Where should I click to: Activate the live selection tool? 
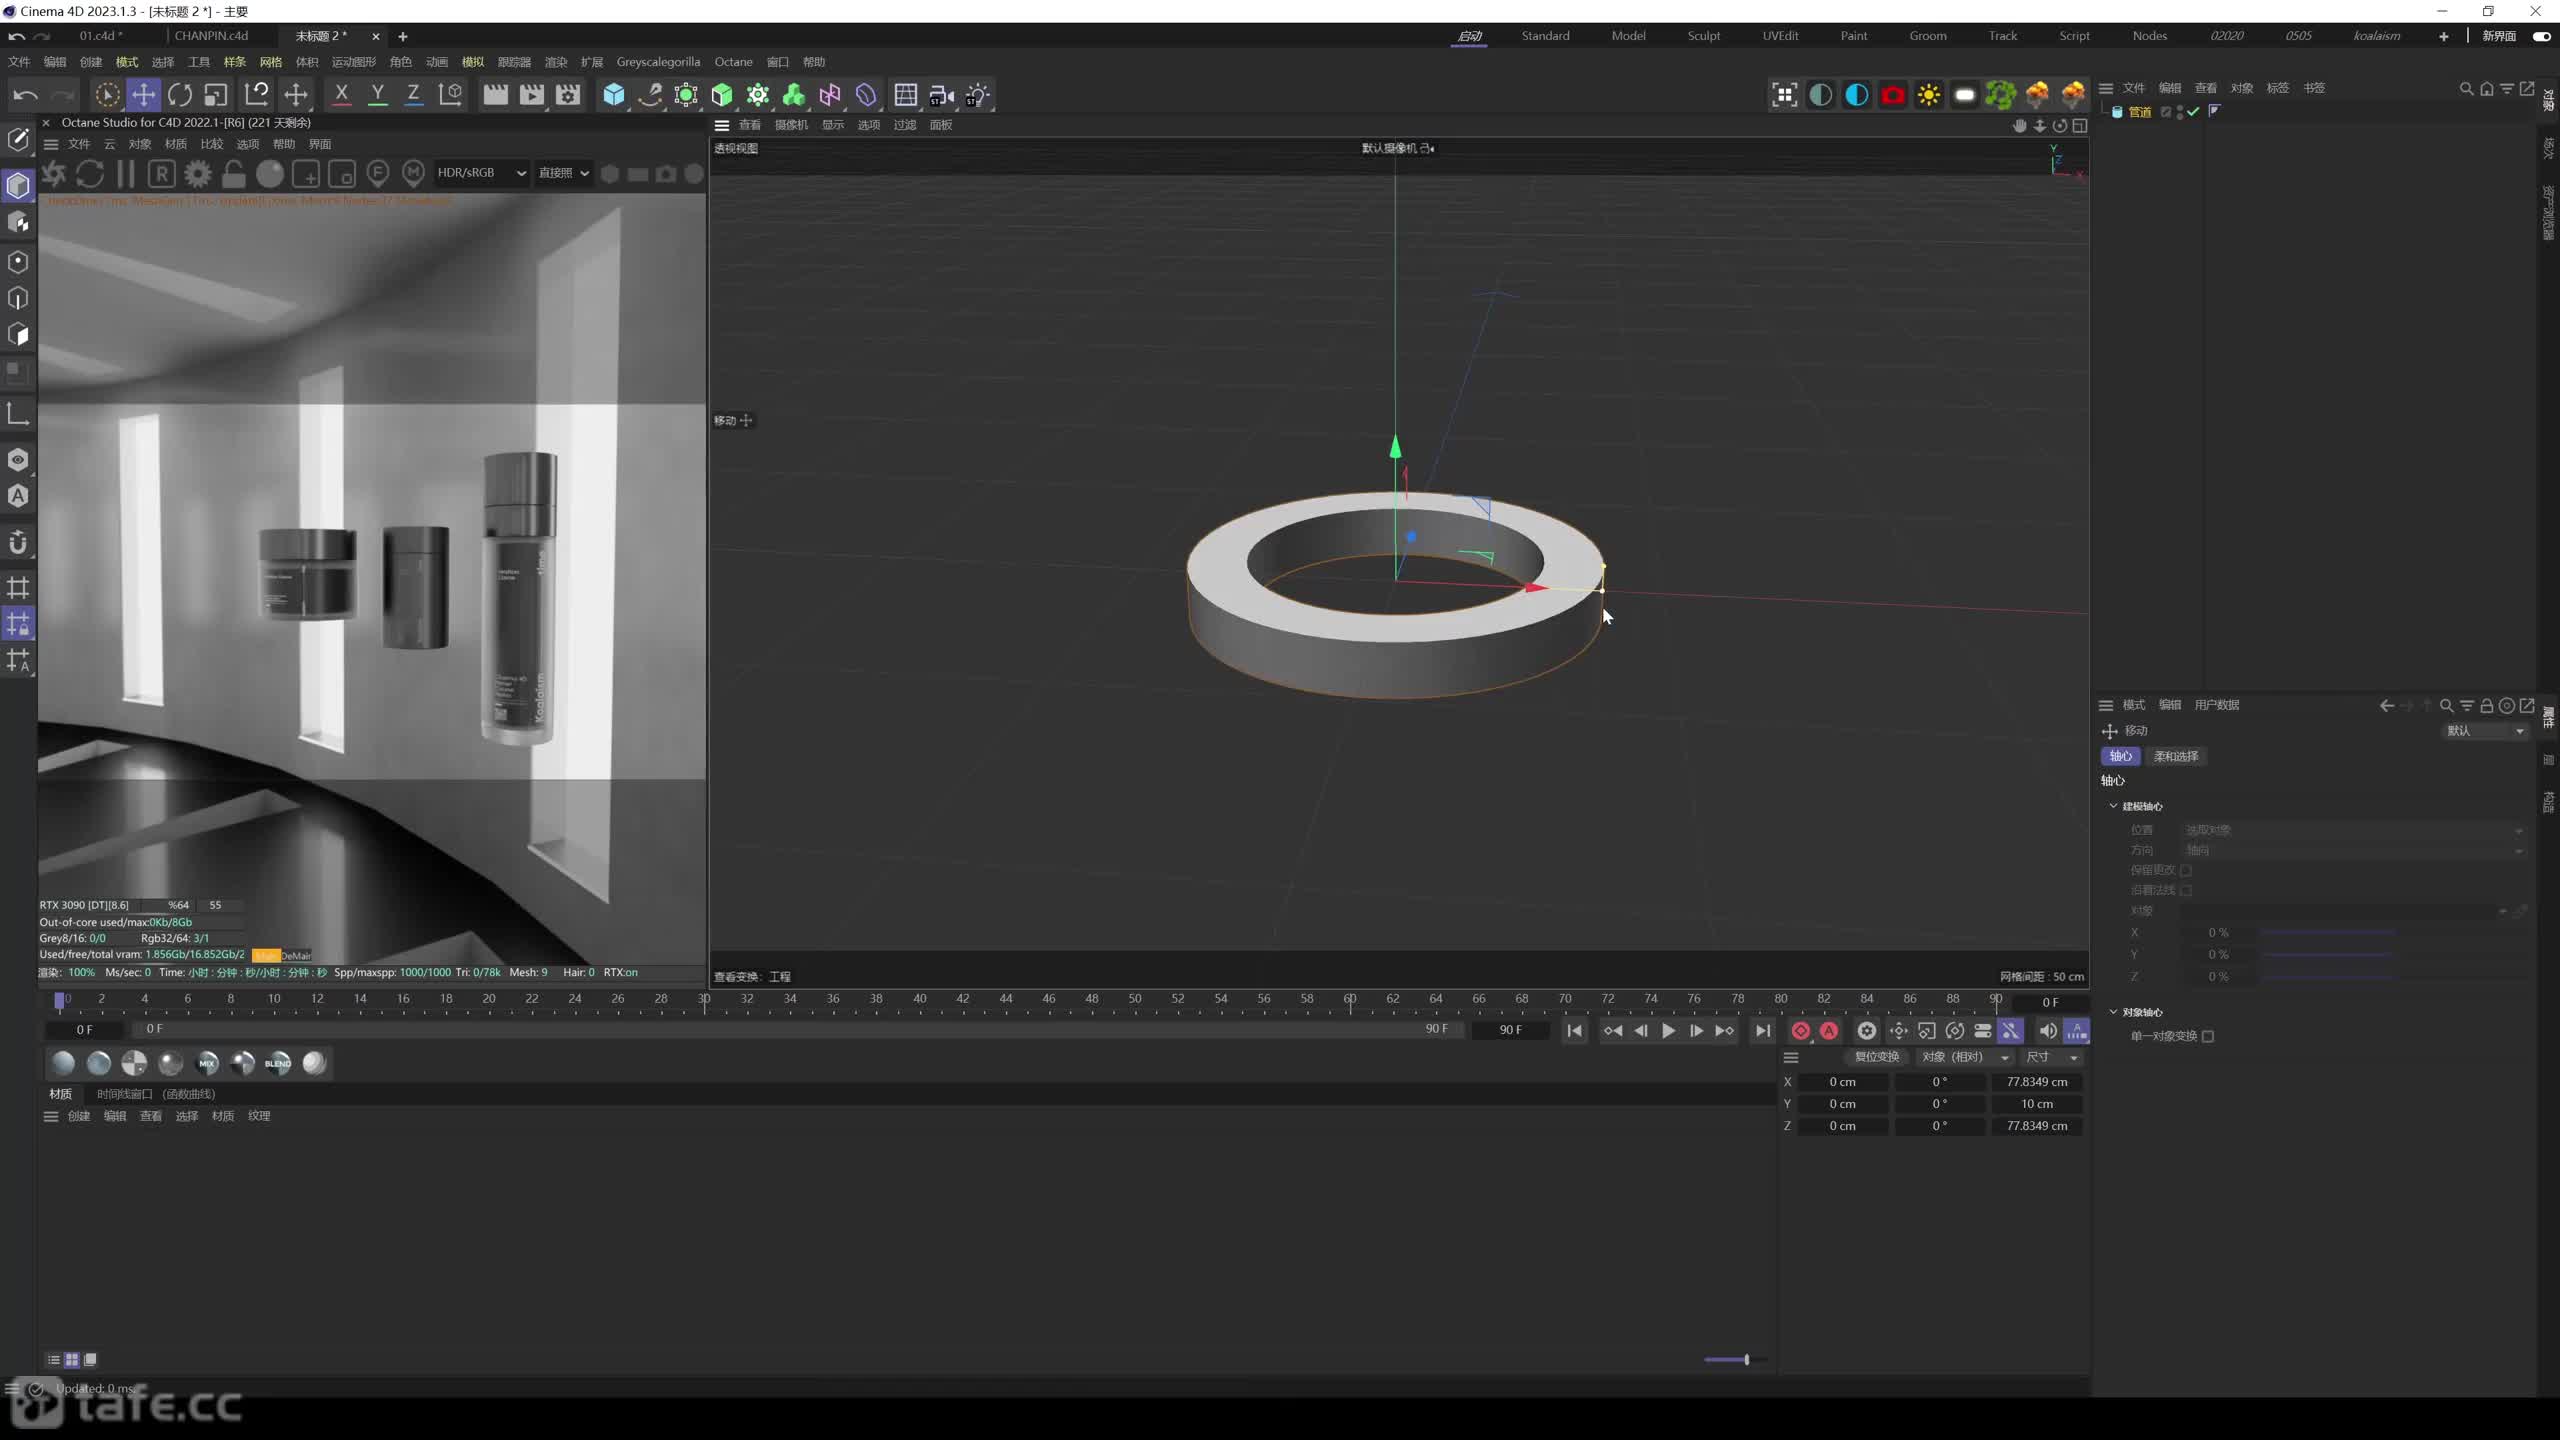pyautogui.click(x=107, y=95)
